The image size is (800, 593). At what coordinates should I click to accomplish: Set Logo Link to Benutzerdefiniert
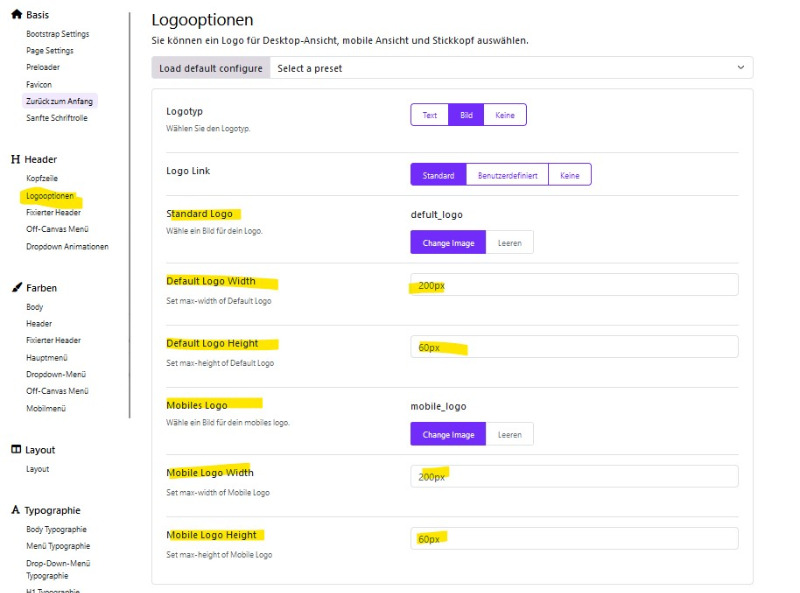pyautogui.click(x=508, y=175)
